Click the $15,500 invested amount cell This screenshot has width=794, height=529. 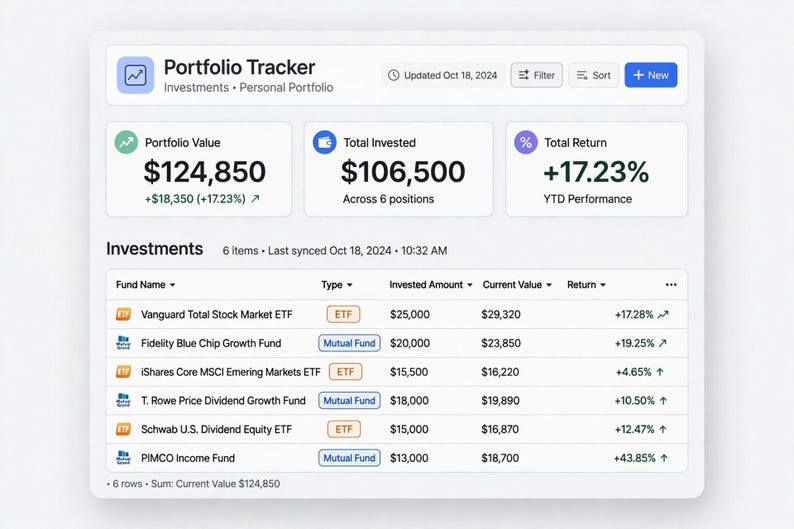pyautogui.click(x=409, y=372)
